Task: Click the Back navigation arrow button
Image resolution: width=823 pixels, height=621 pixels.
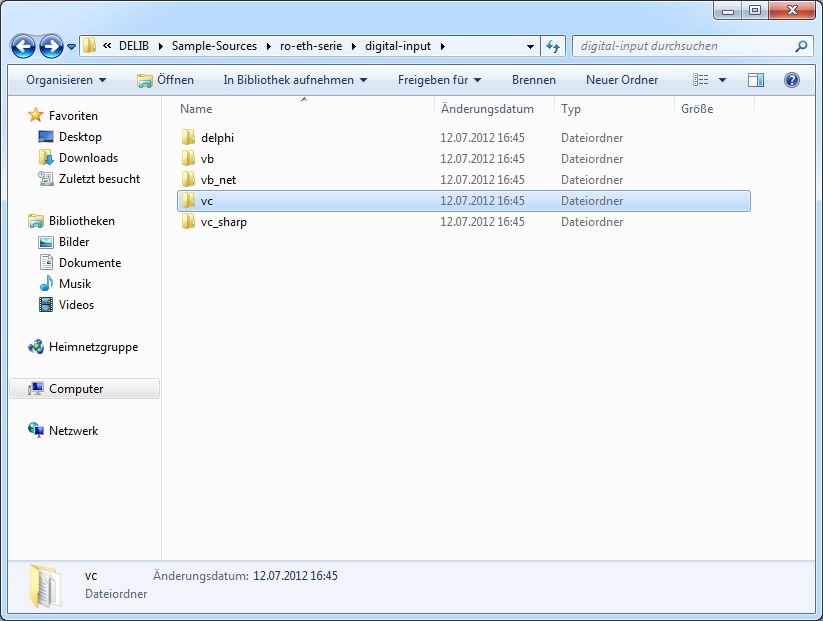Action: click(24, 46)
